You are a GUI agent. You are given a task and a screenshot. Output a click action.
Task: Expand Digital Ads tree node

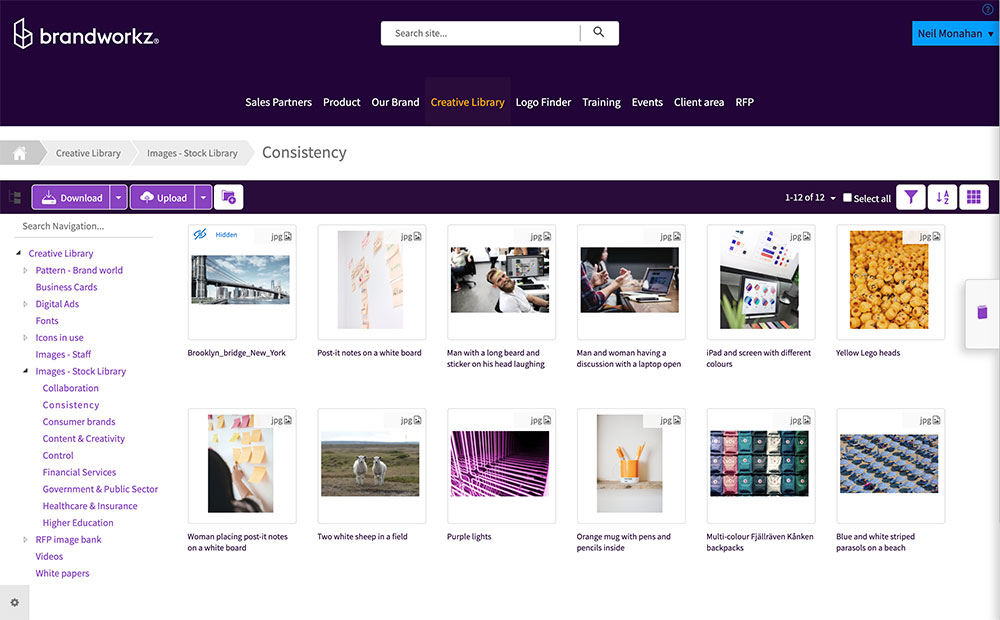click(26, 304)
